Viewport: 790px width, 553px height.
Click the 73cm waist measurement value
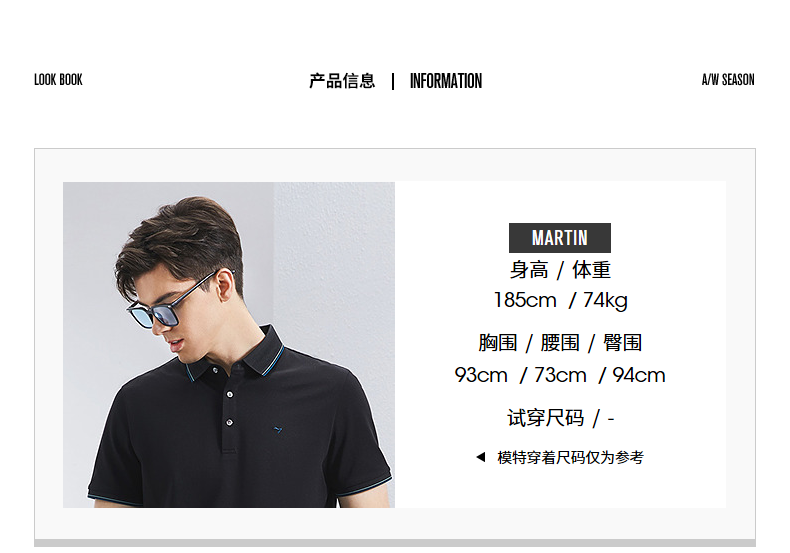[560, 375]
